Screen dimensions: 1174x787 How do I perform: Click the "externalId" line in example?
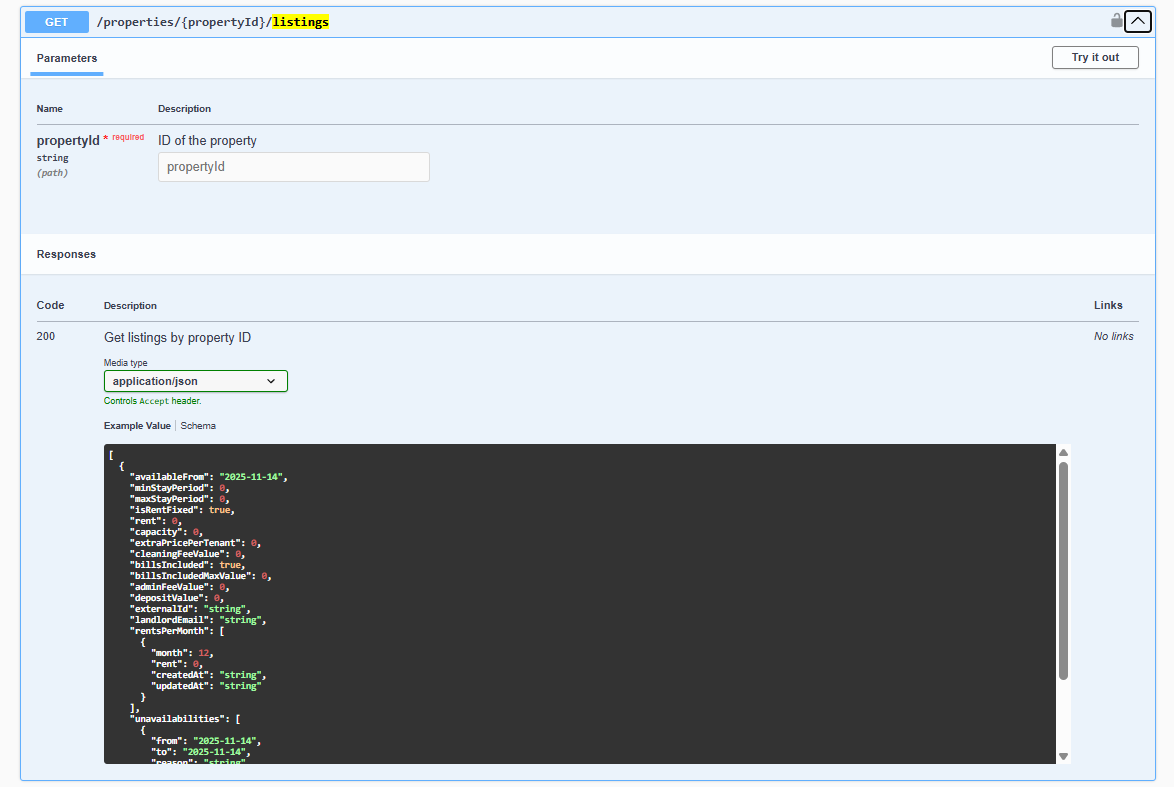coord(190,610)
